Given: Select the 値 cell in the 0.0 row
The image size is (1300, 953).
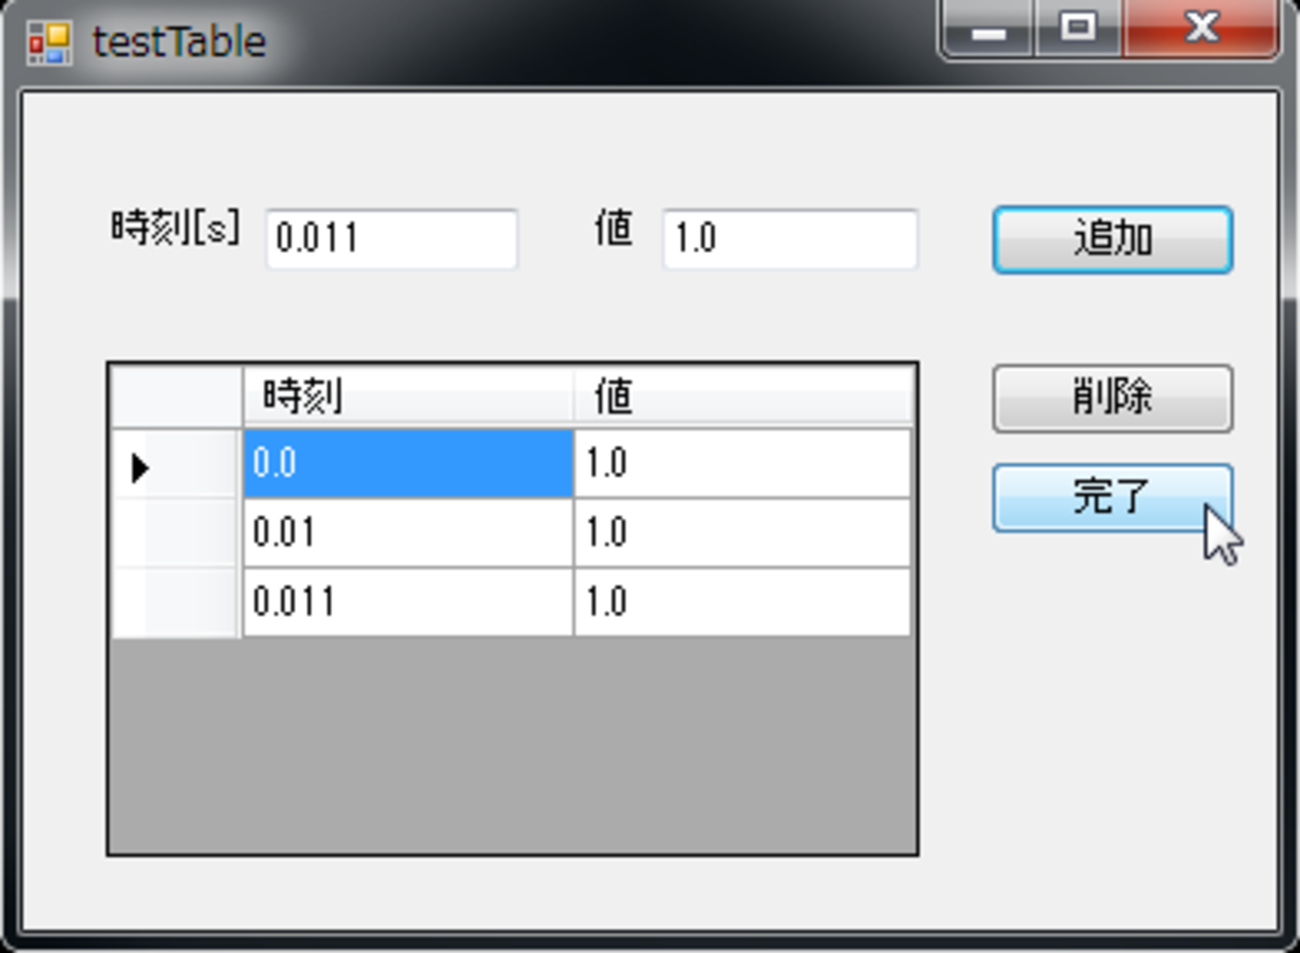Looking at the screenshot, I should (x=742, y=463).
